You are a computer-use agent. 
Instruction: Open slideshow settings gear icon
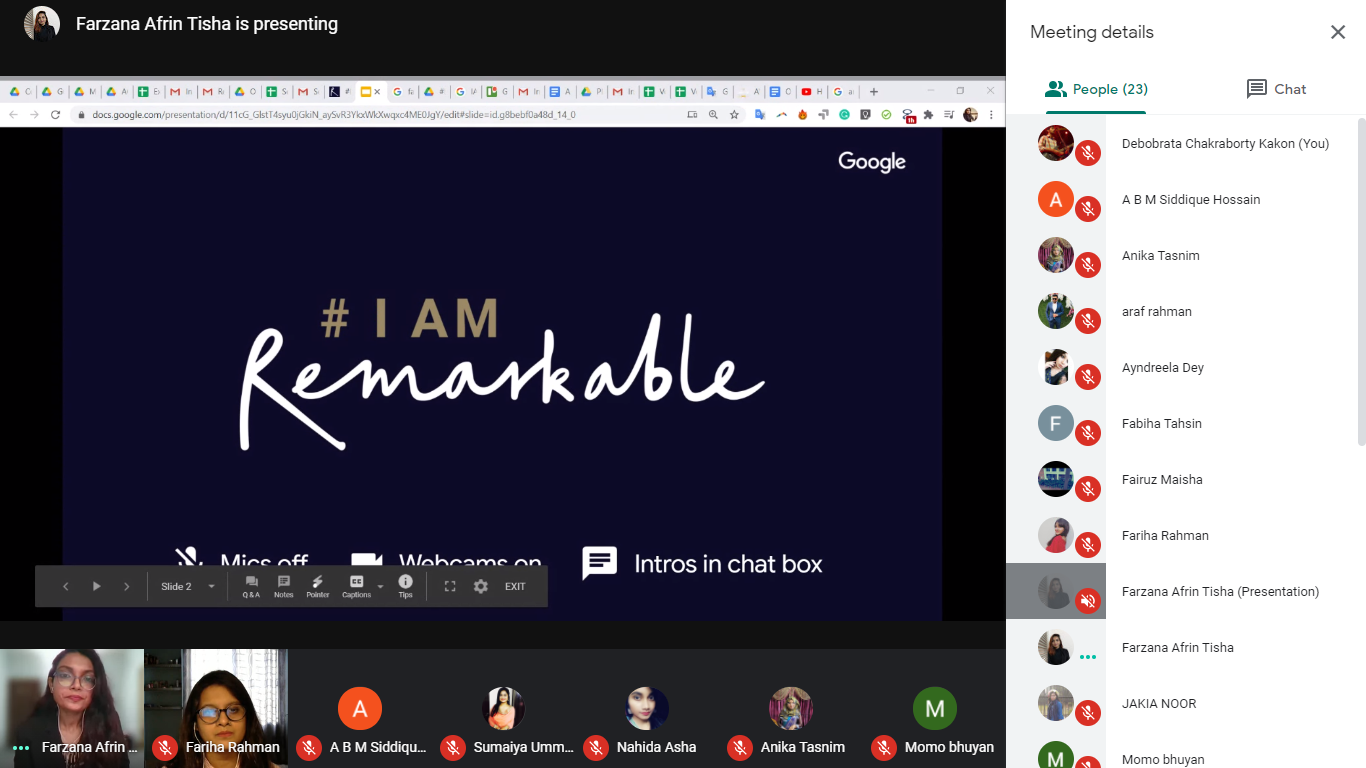[481, 587]
